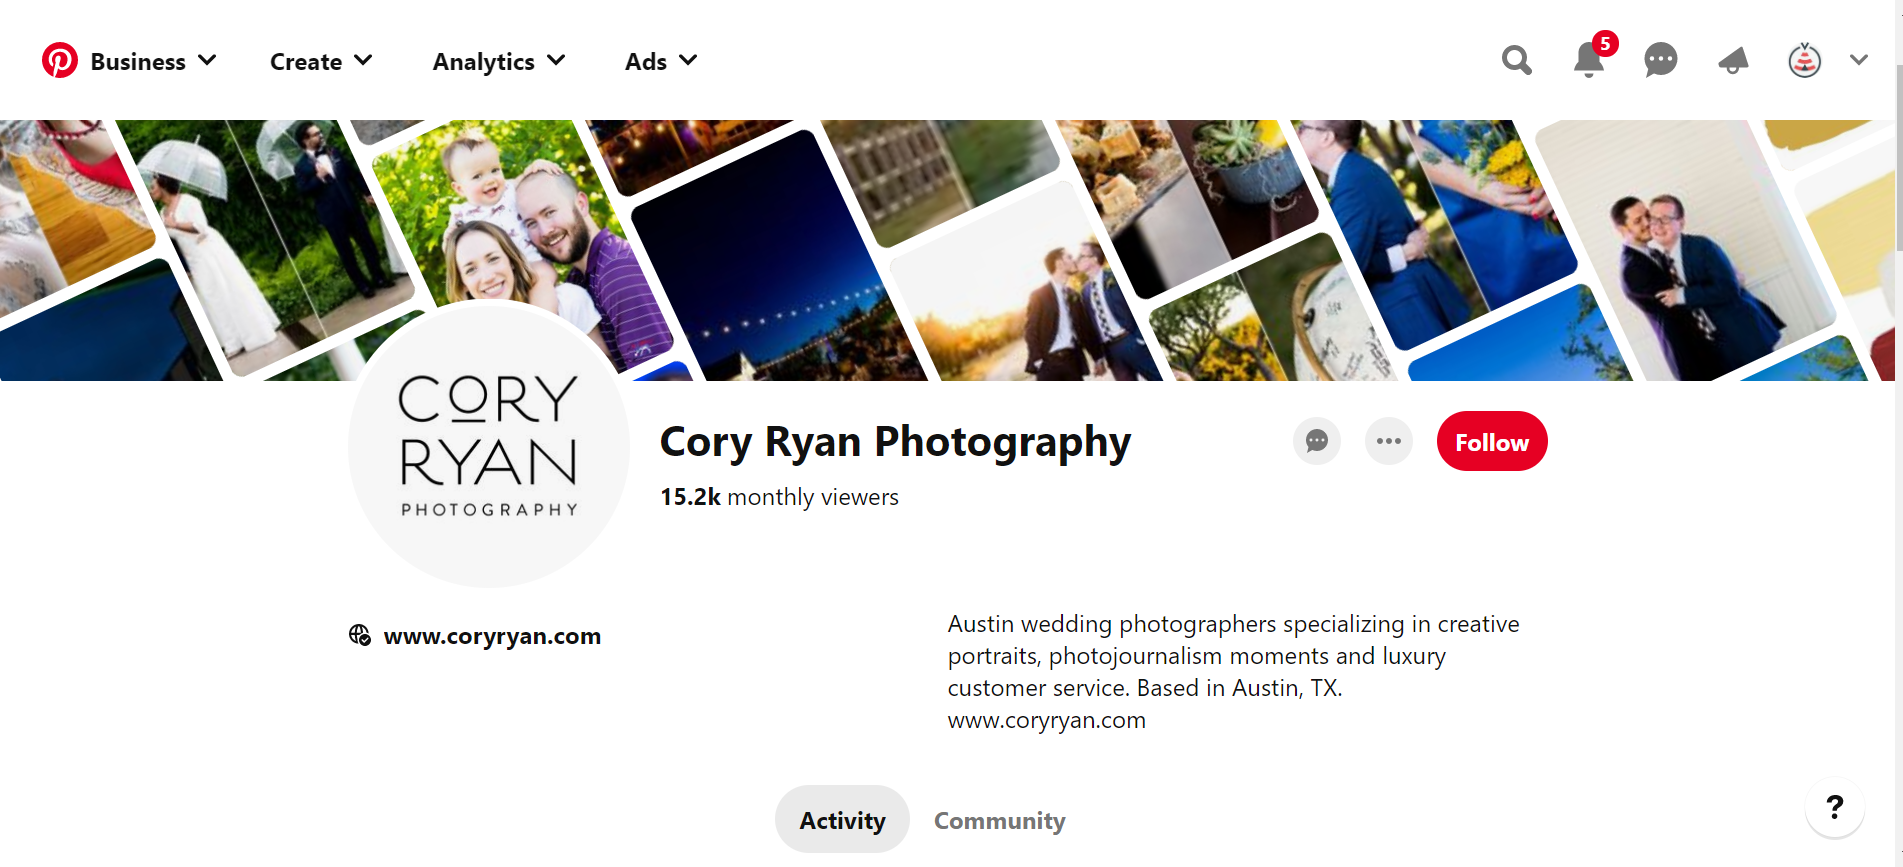Expand the Create dropdown menu

321,61
